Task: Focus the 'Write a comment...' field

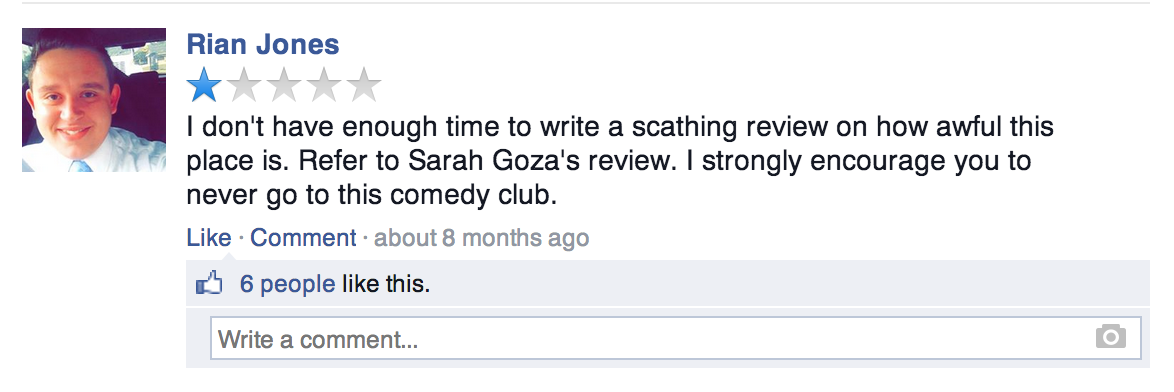Action: coord(675,338)
